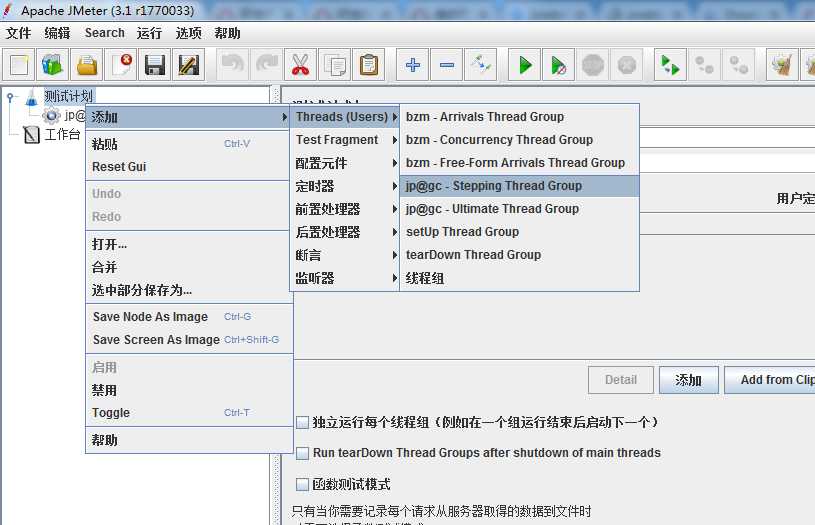
Task: Select the jp@ gear node in the tree
Action: pyautogui.click(x=65, y=115)
